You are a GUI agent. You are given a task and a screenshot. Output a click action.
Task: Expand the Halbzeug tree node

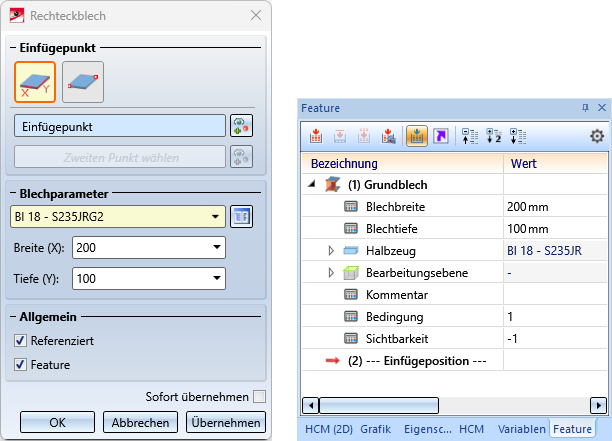(331, 250)
